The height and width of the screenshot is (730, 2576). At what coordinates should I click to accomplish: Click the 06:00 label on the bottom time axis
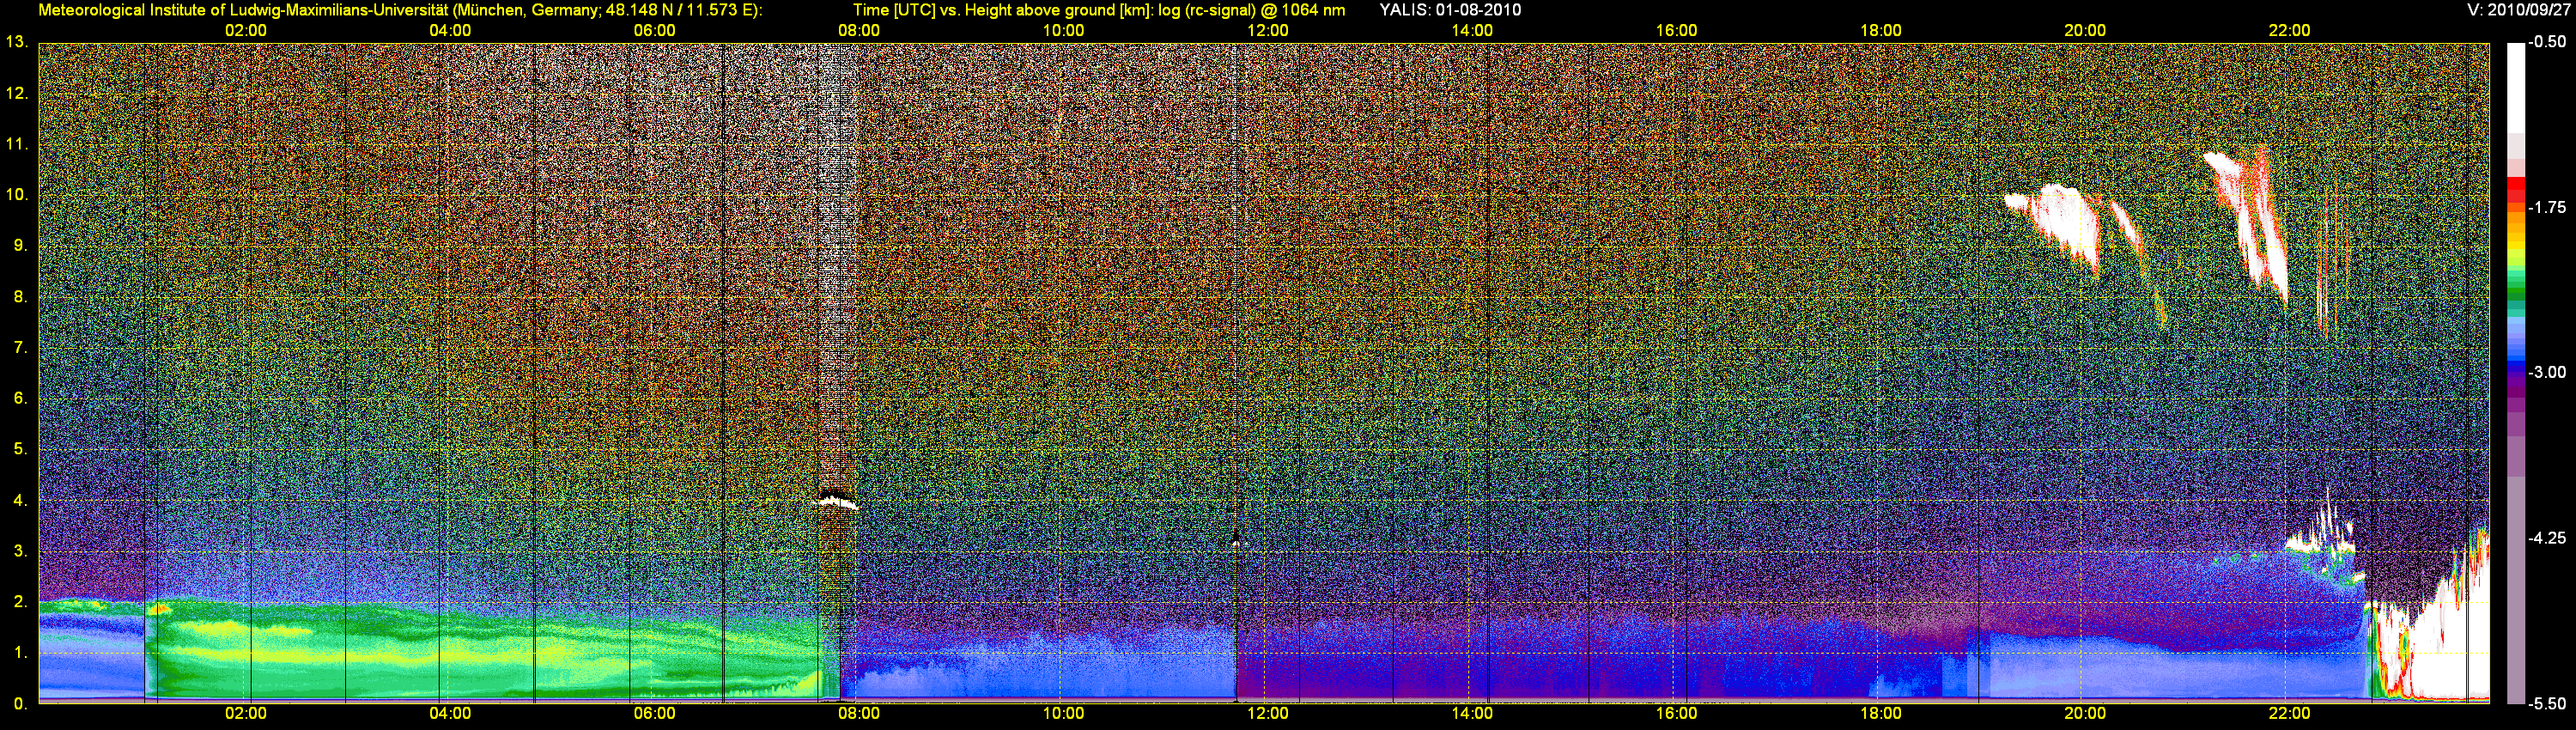click(654, 713)
